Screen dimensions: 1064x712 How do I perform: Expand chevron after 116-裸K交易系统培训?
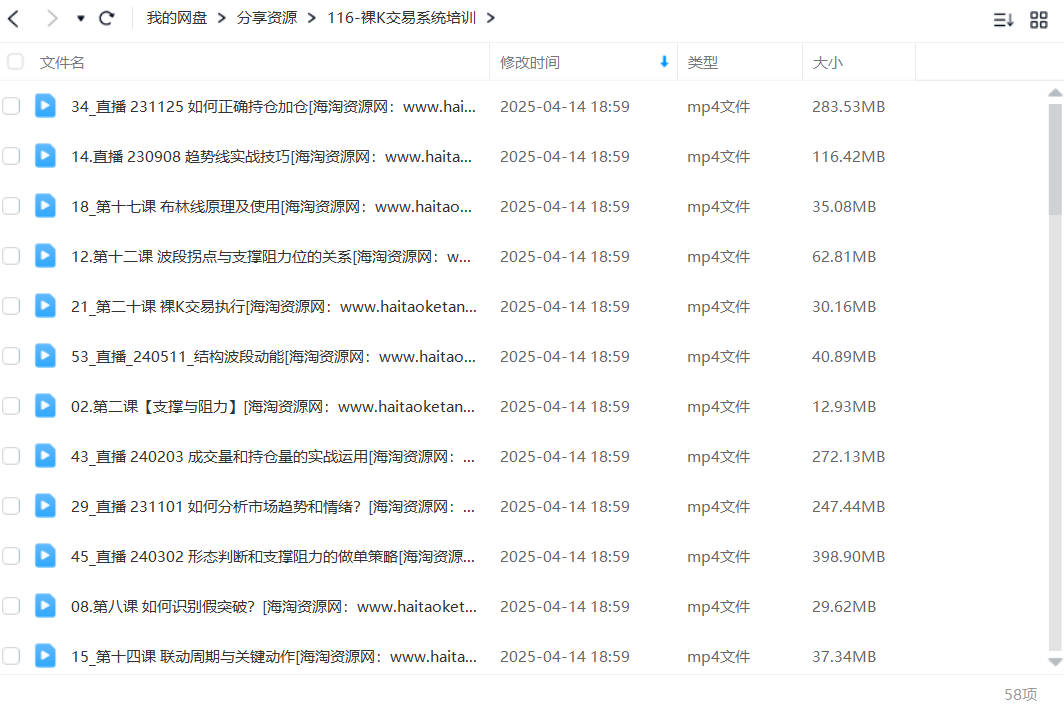point(491,18)
